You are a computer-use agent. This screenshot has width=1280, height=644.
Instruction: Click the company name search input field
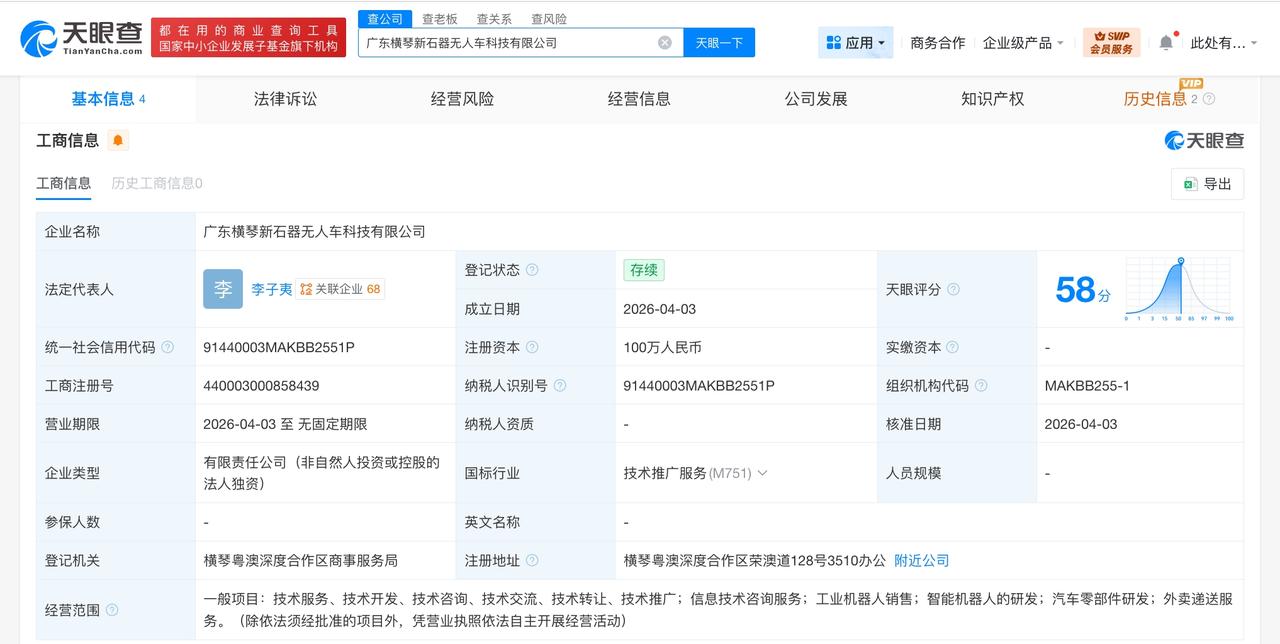tap(510, 42)
